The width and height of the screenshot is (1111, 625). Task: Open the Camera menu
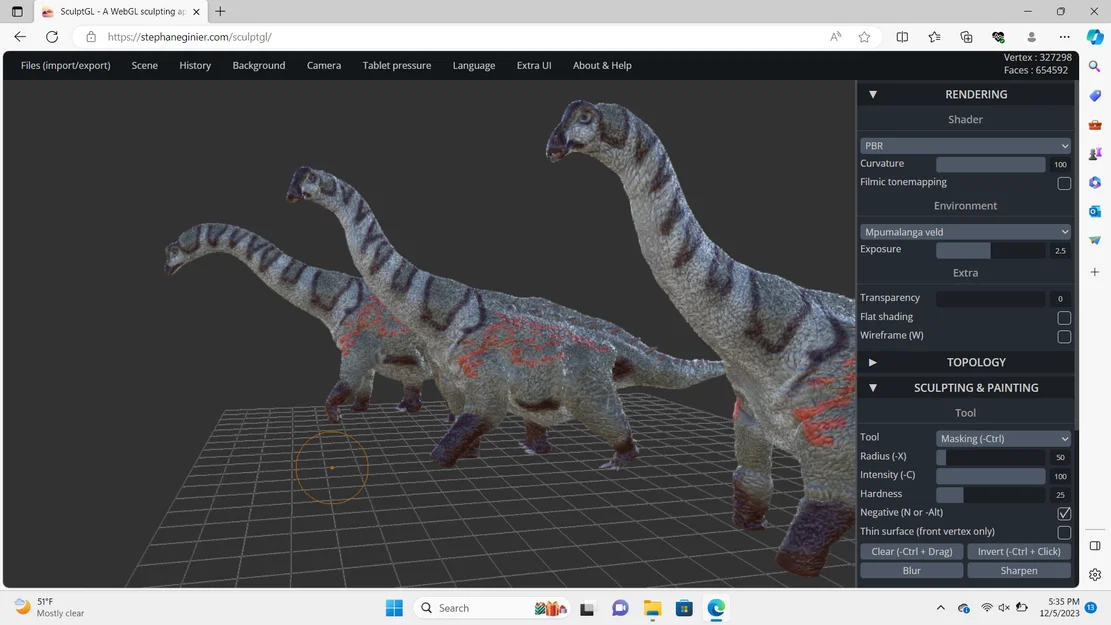323,65
